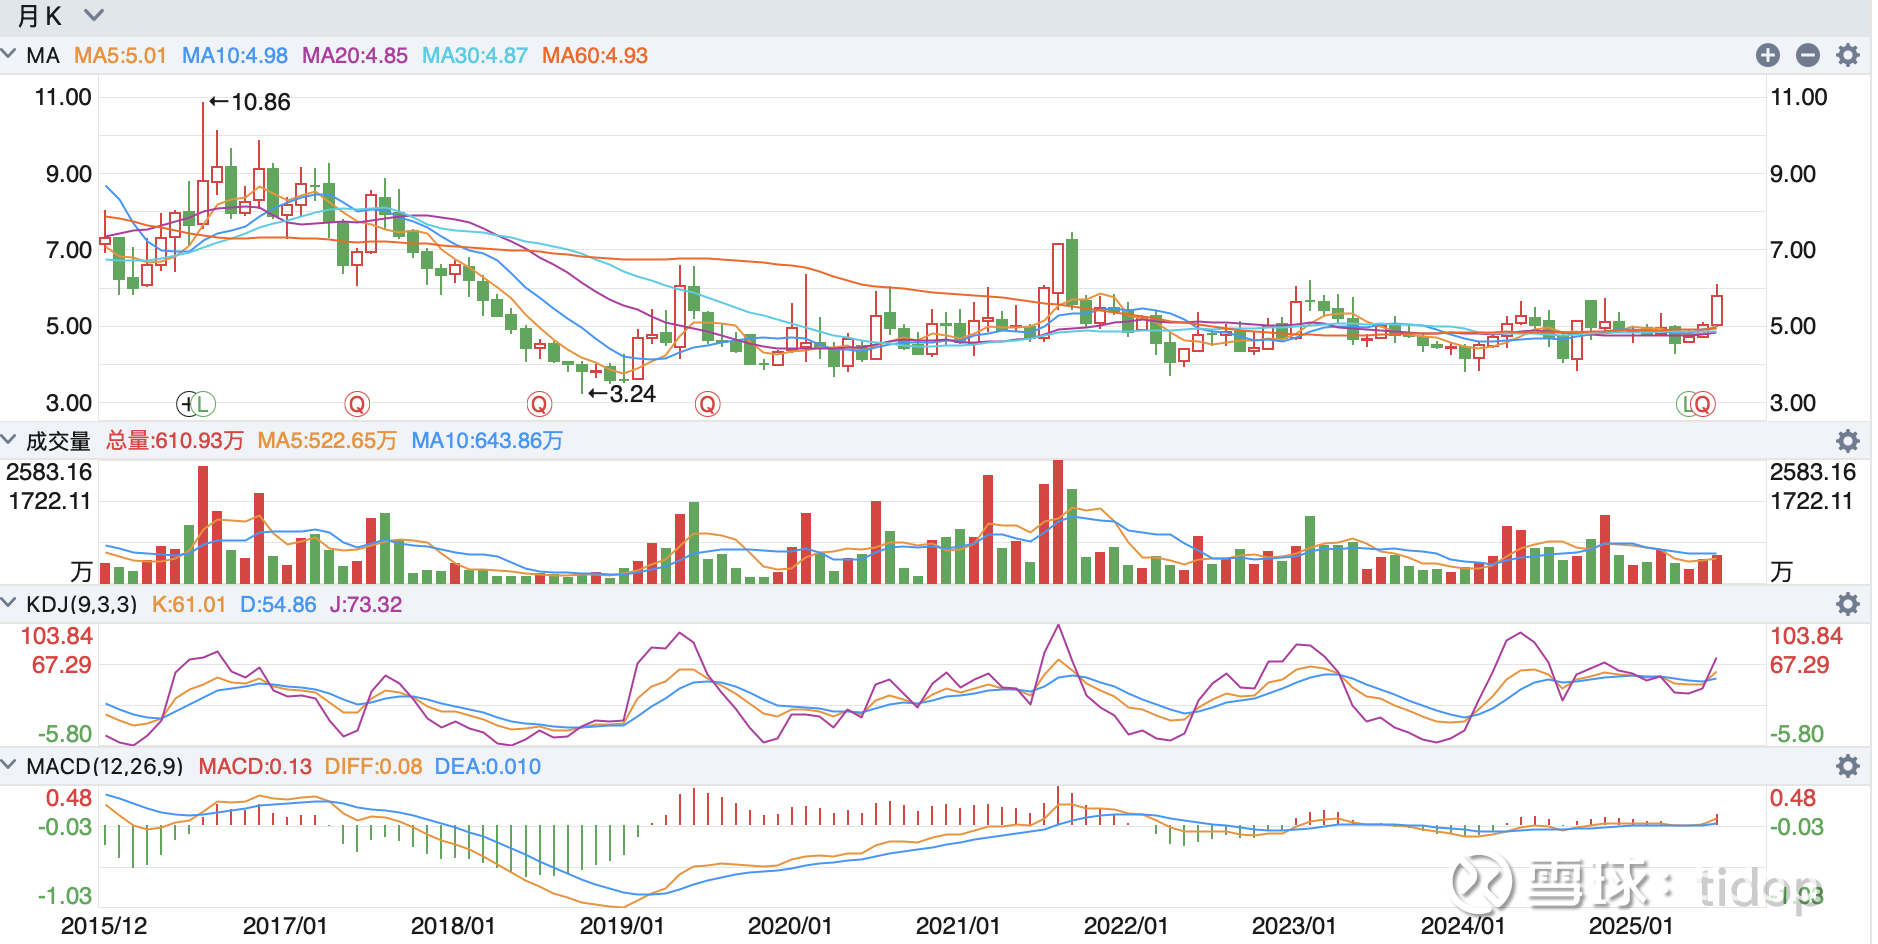Click the green L marker beside the circled plus

click(x=203, y=404)
